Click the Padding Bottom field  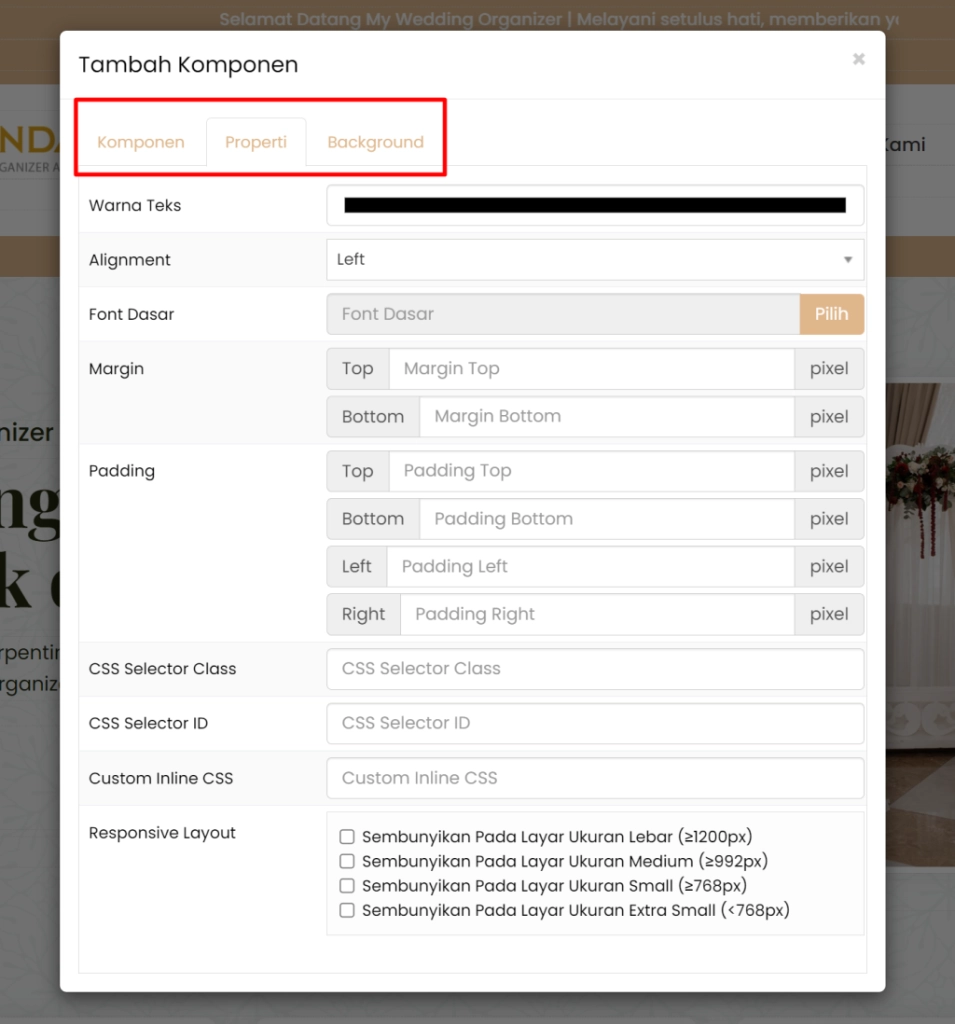coord(606,519)
